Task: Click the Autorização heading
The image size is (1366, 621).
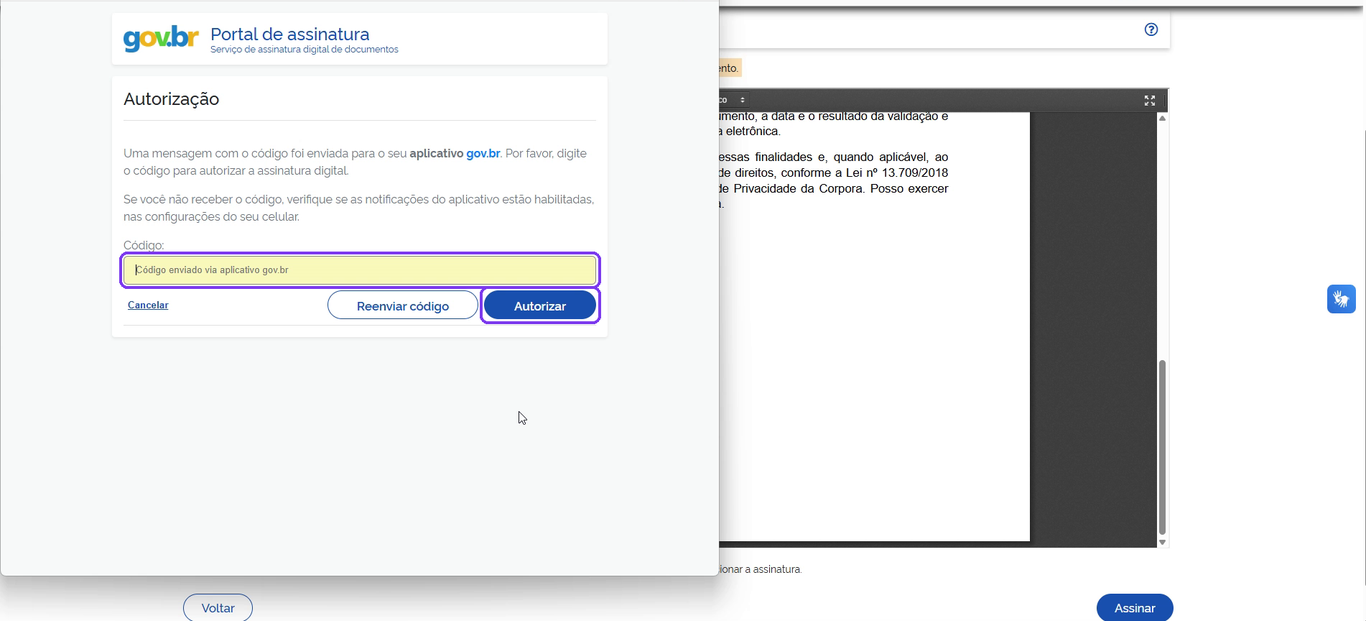Action: coord(171,99)
